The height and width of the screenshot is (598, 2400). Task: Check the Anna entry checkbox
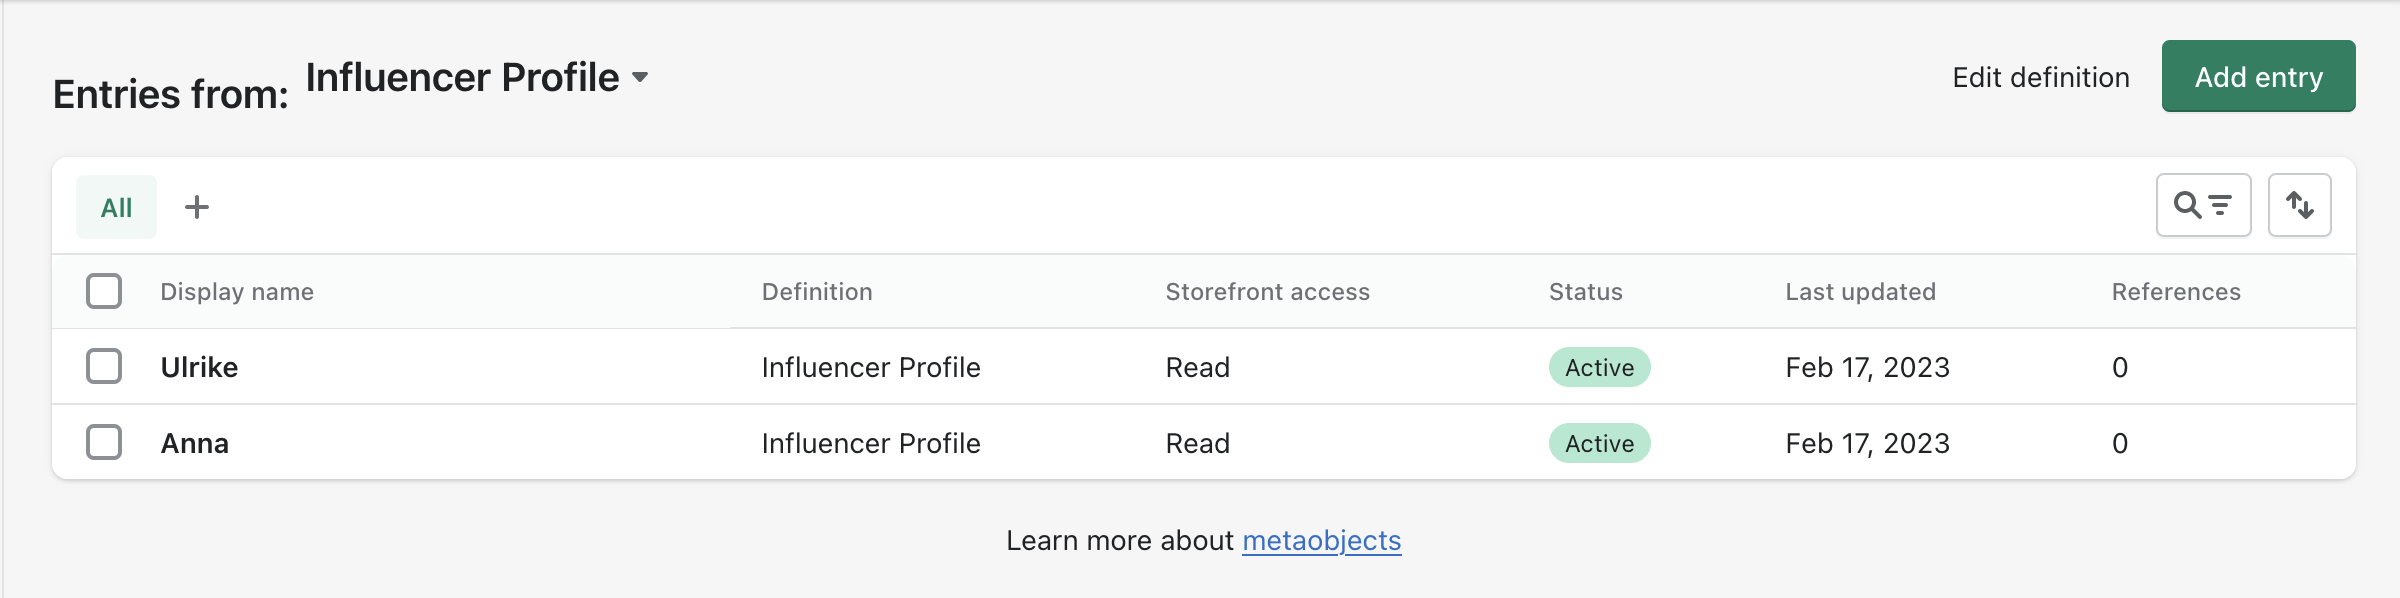(x=104, y=442)
